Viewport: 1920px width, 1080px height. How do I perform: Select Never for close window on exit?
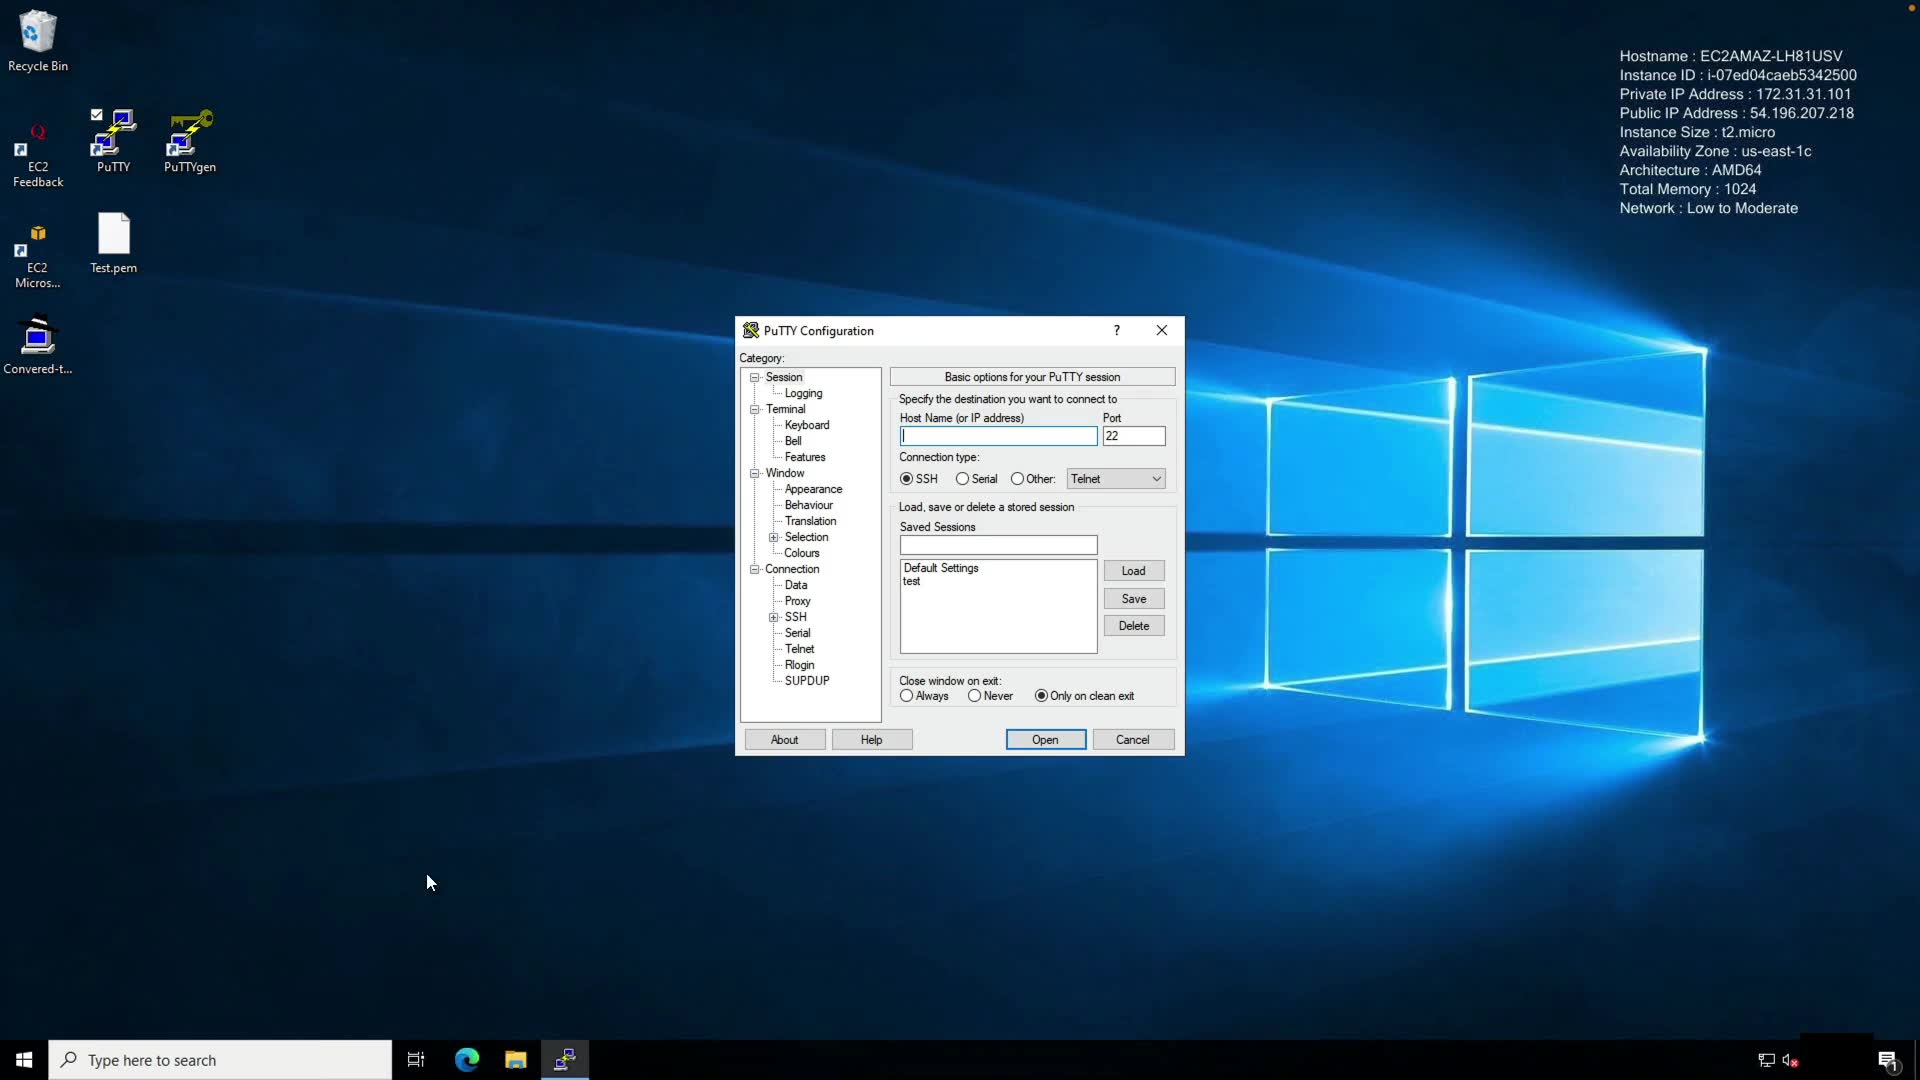pyautogui.click(x=975, y=696)
